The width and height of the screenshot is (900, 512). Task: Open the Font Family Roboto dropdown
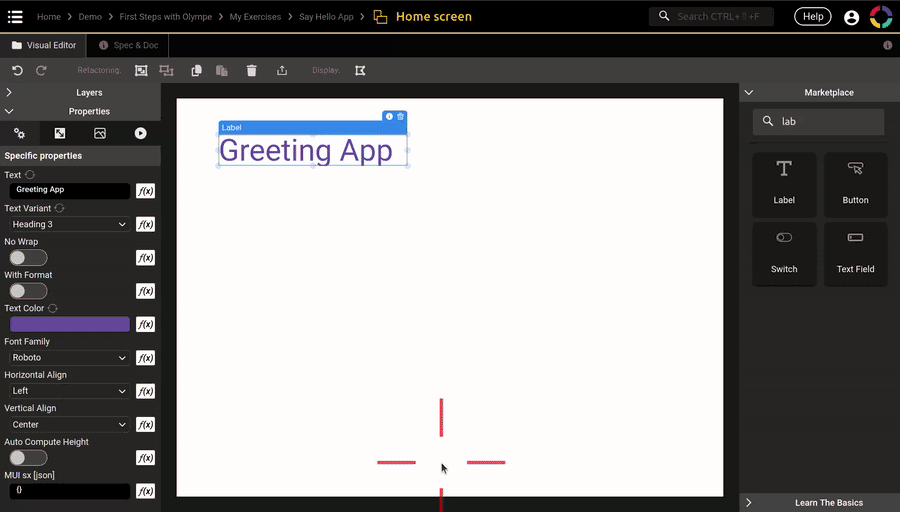[69, 358]
